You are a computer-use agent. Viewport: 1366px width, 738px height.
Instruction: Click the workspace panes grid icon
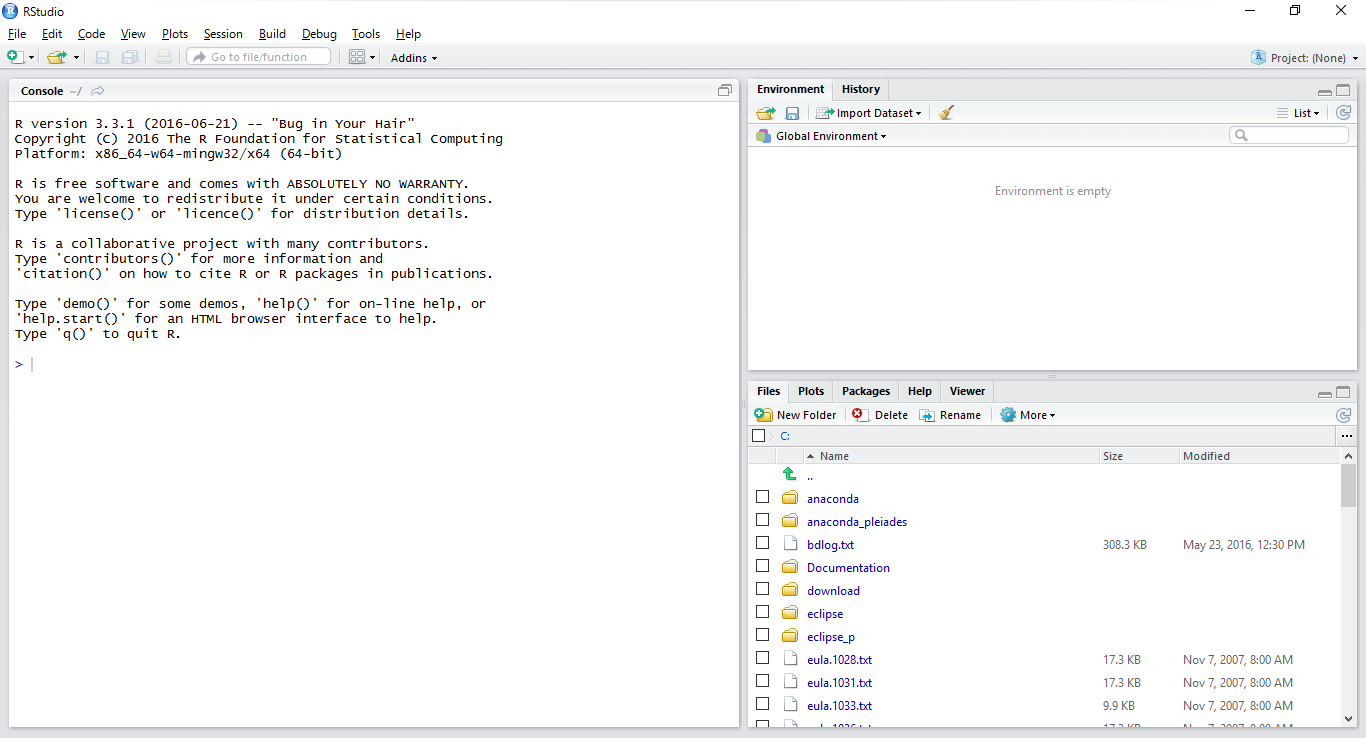pyautogui.click(x=357, y=57)
